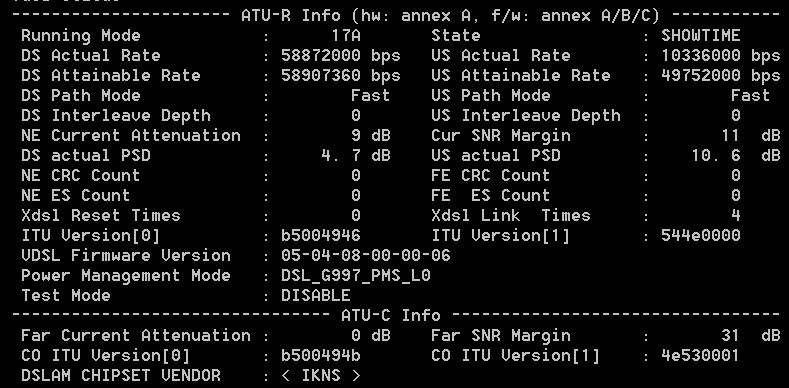Screen dimensions: 789x388
Task: Click US Actual Rate value 10336000 bps
Action: (721, 56)
